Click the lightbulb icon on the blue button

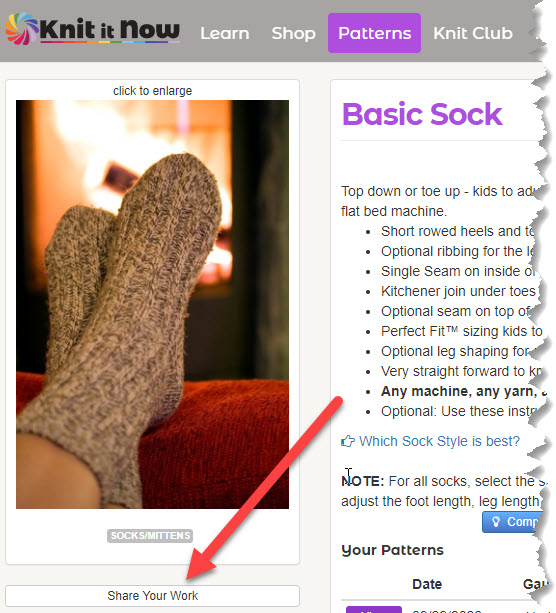click(496, 522)
